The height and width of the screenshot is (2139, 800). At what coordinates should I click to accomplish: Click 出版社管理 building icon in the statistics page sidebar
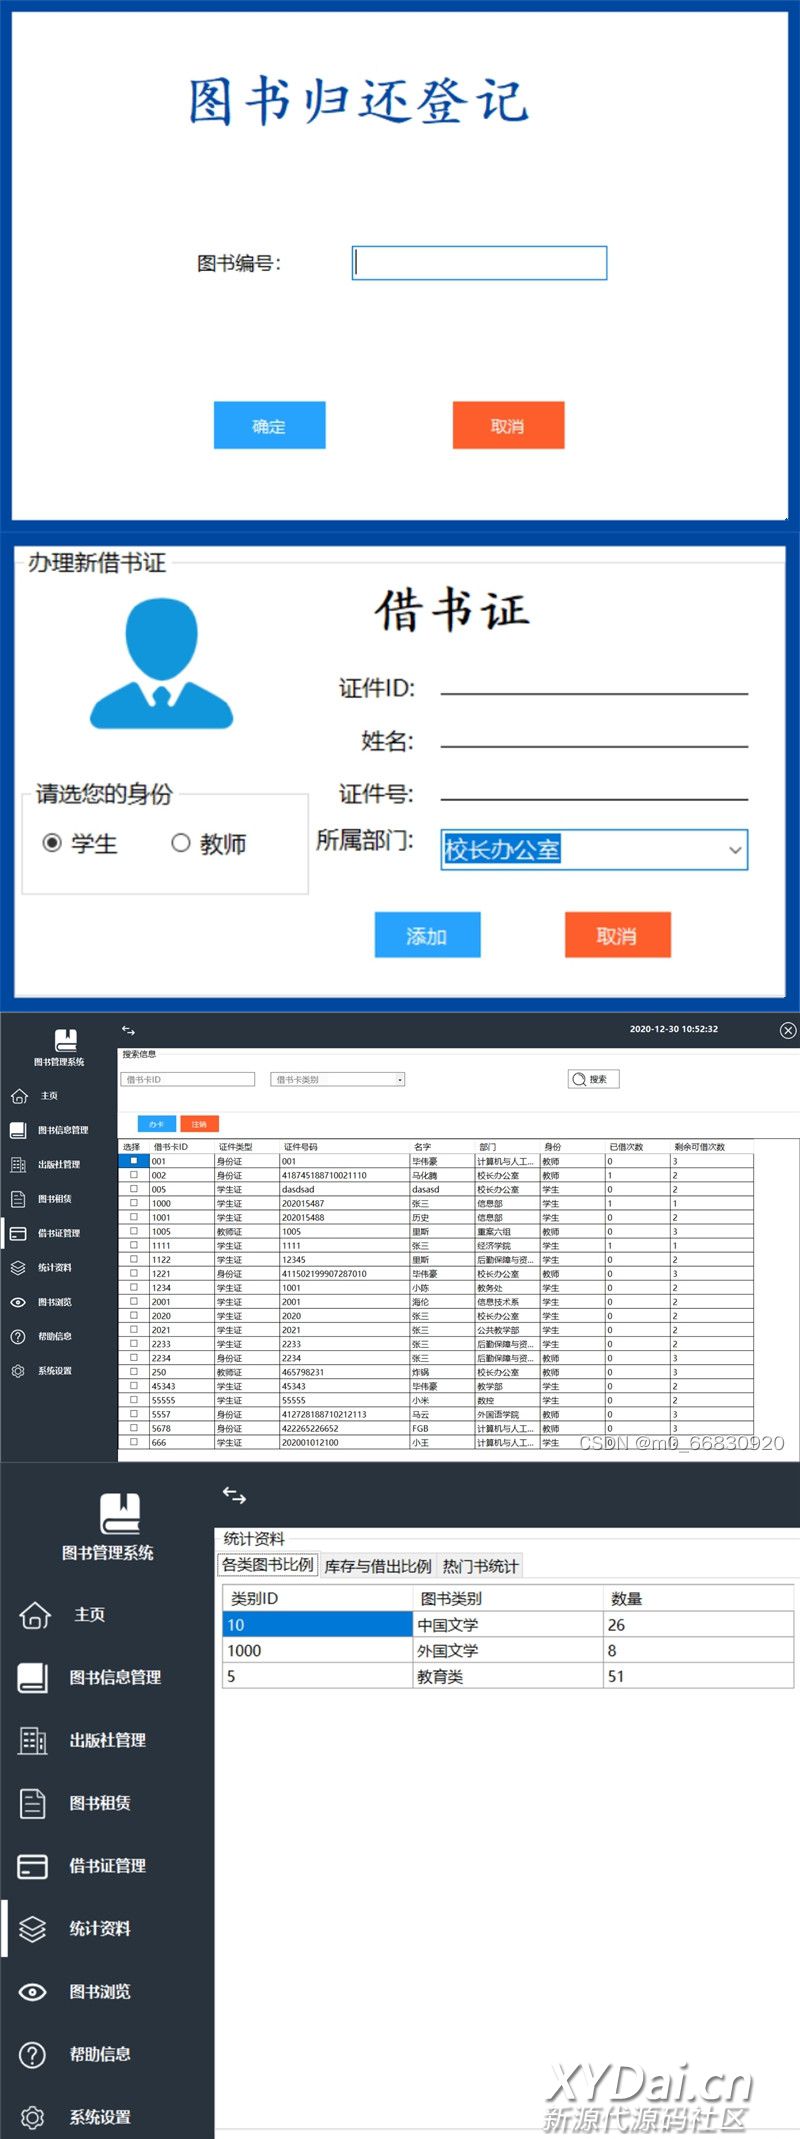(x=33, y=1740)
